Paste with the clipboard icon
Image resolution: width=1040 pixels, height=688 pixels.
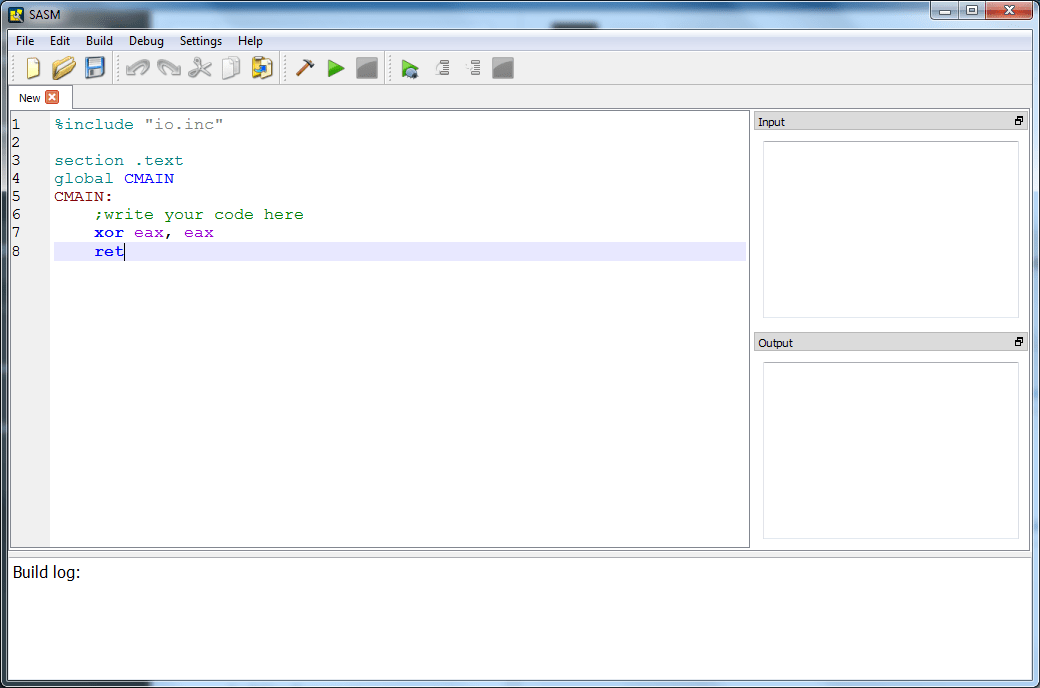click(x=262, y=68)
